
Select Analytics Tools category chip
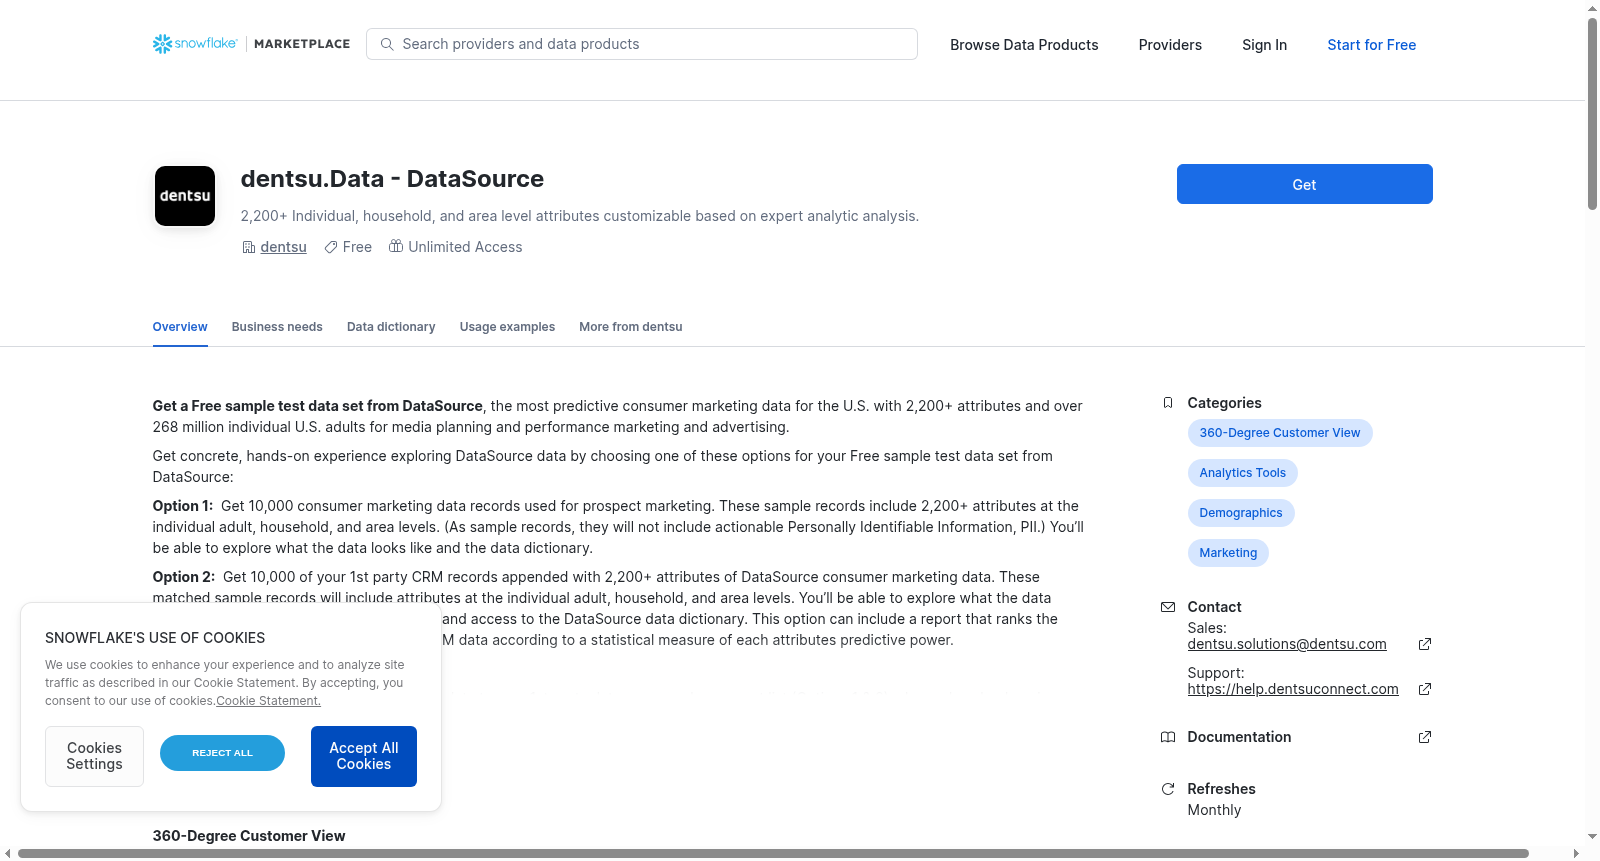[1243, 473]
